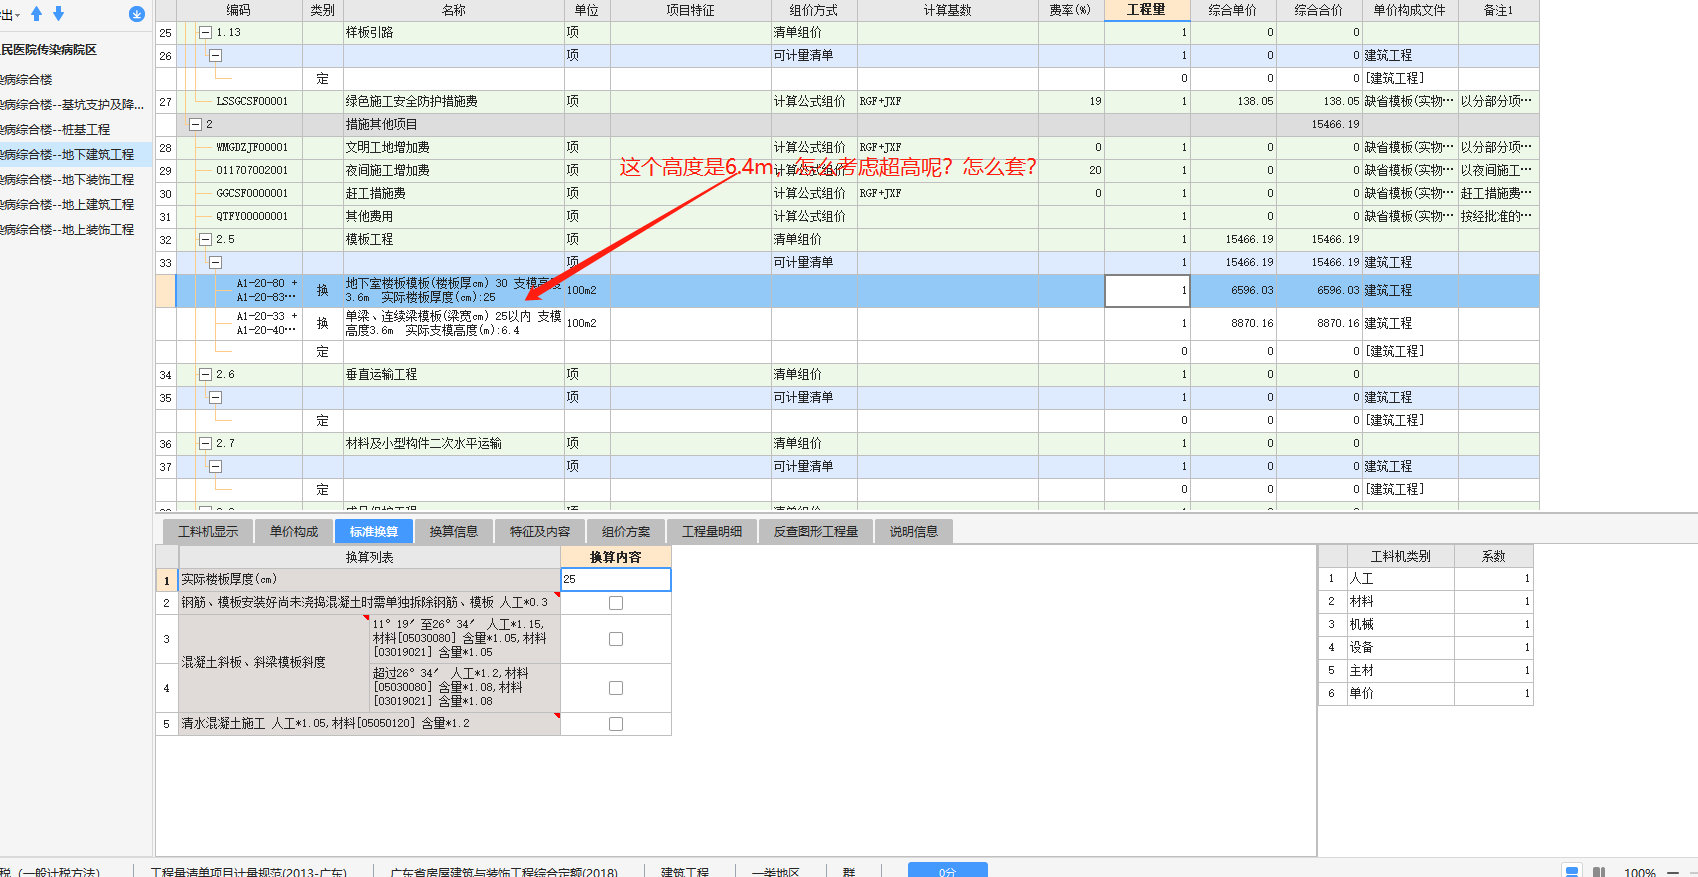
Task: Collapse the sub-node in row 37
Action: tap(215, 467)
